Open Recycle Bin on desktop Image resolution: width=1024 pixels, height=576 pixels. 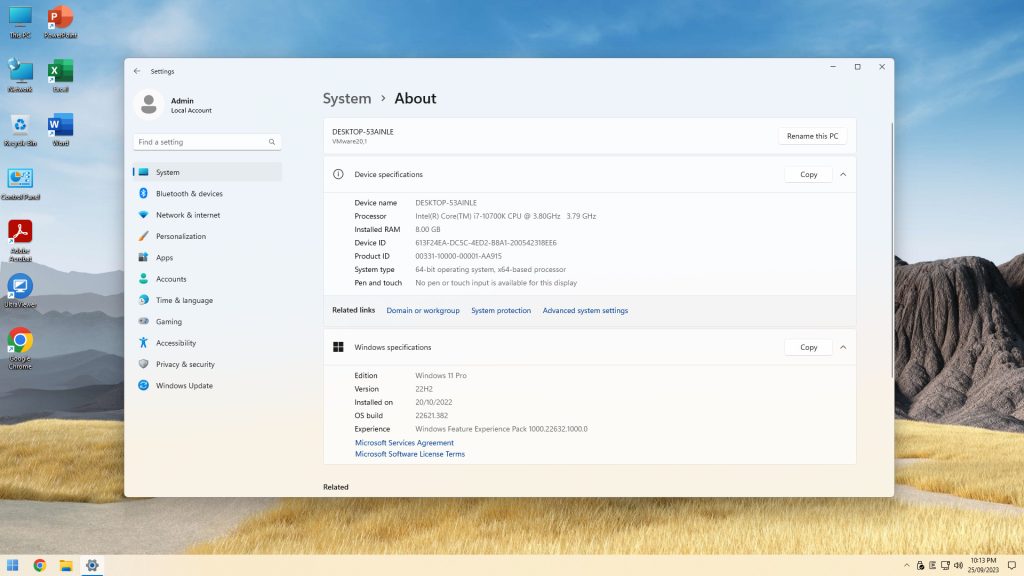click(x=20, y=130)
